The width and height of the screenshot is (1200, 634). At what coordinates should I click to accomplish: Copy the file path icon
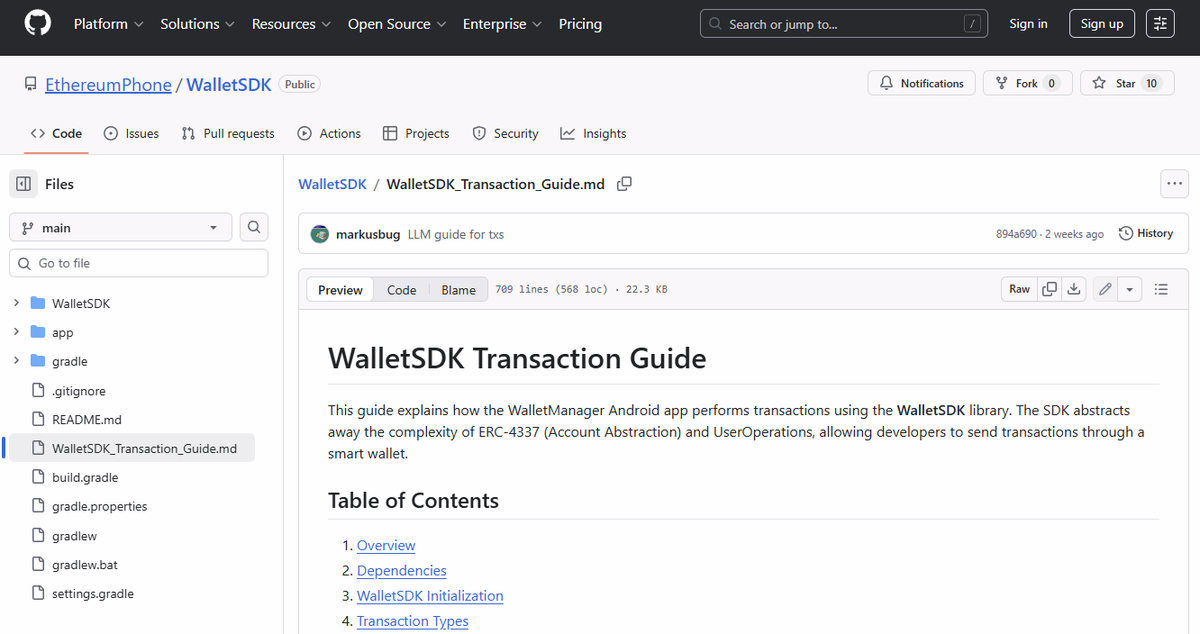[624, 184]
